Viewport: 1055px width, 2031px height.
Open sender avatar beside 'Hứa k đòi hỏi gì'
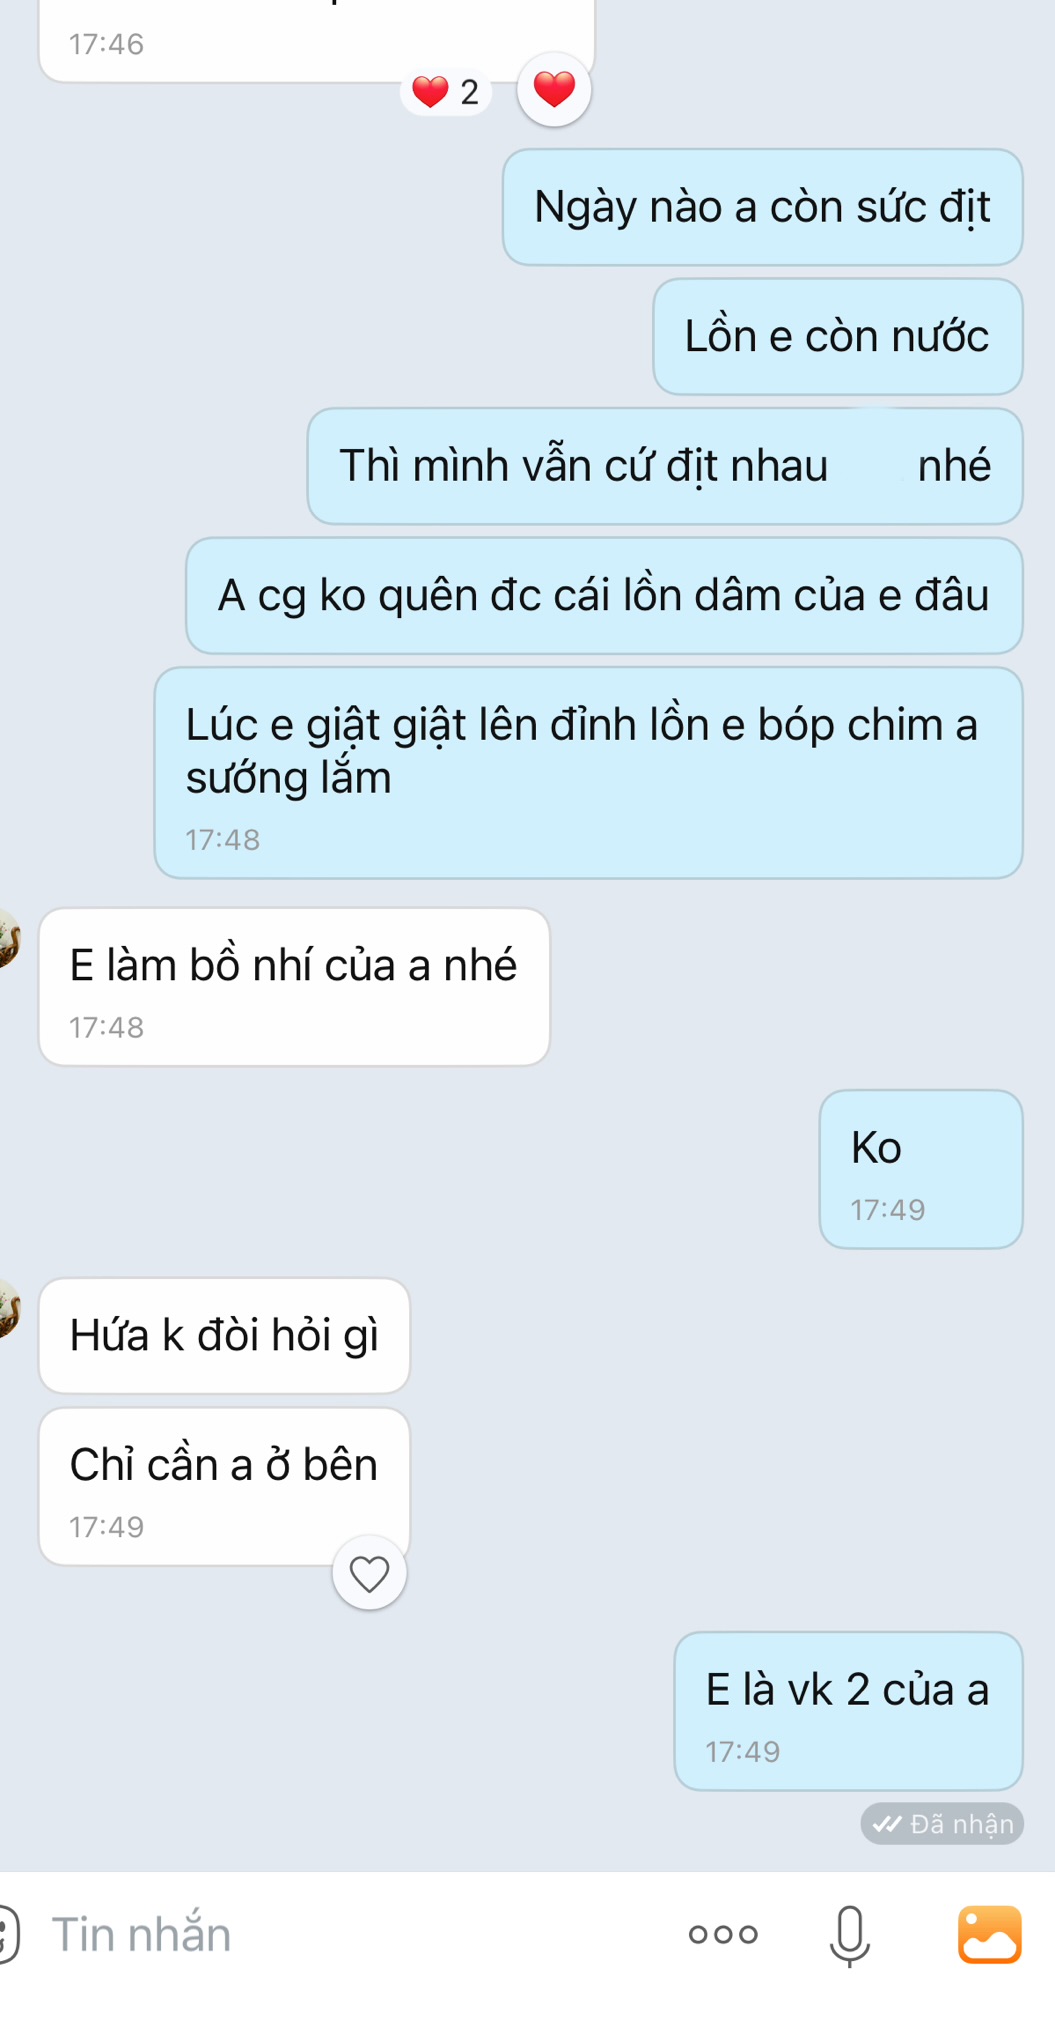[9, 1308]
